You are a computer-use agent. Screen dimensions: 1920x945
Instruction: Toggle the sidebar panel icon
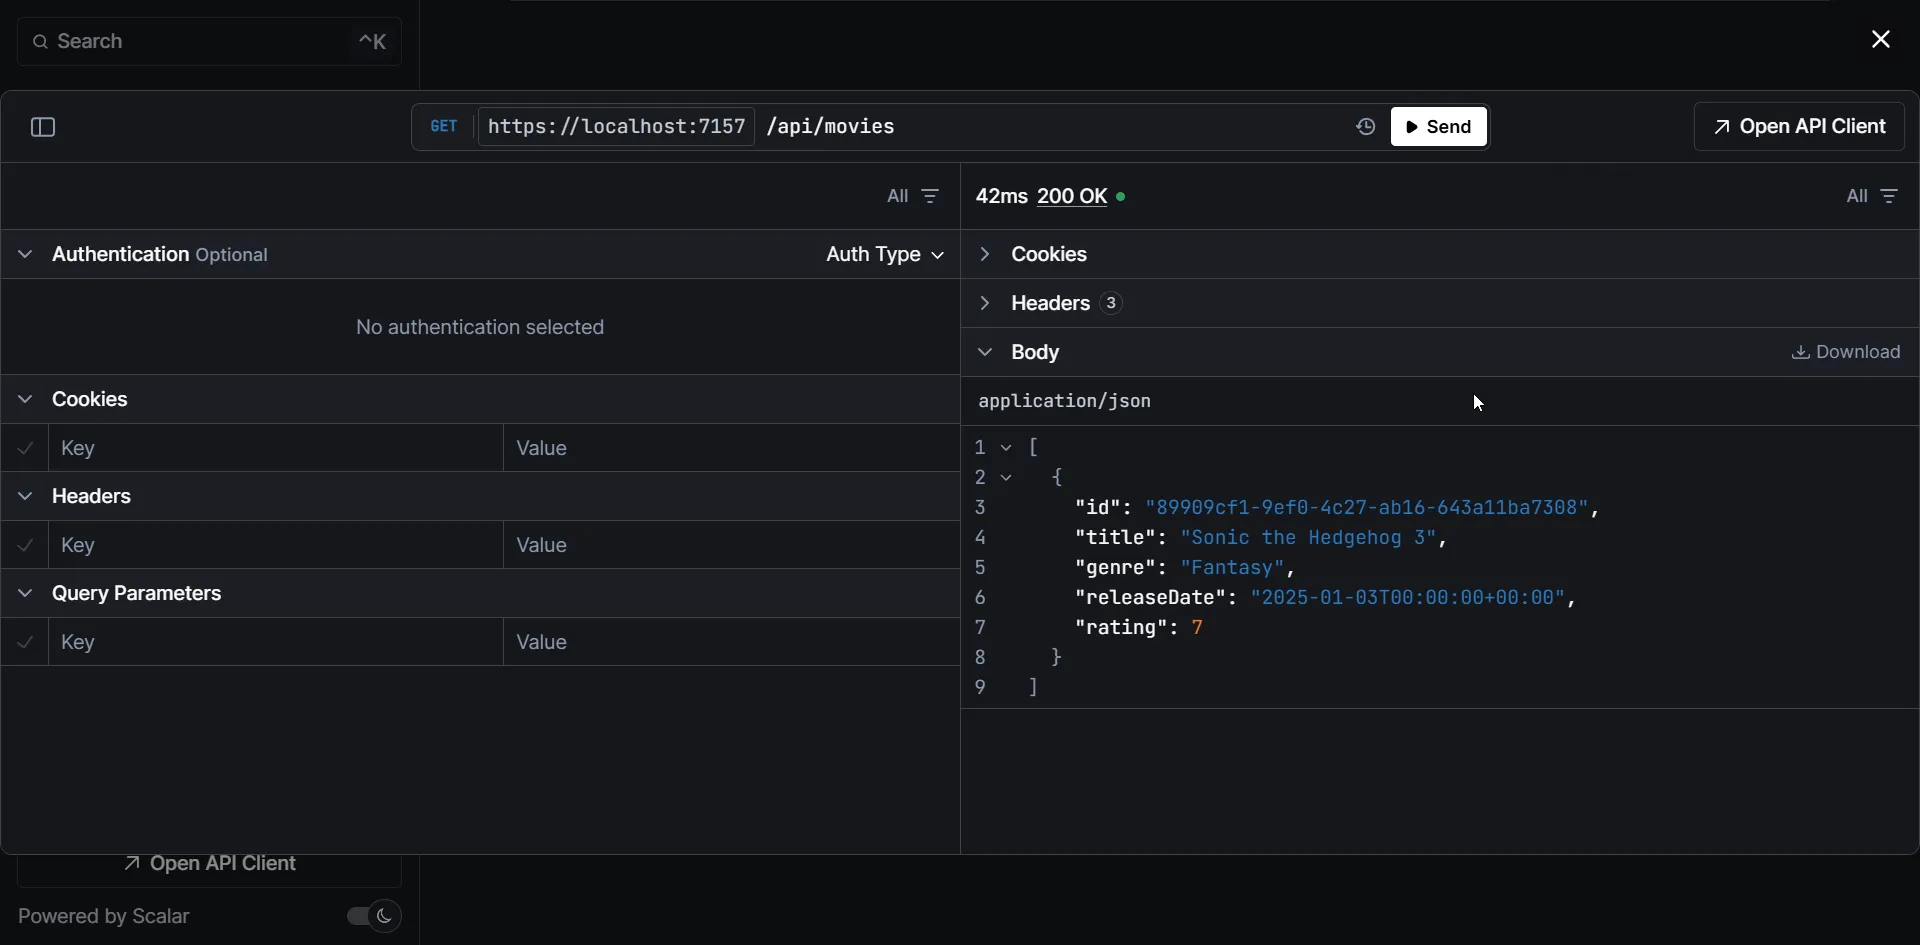coord(43,127)
